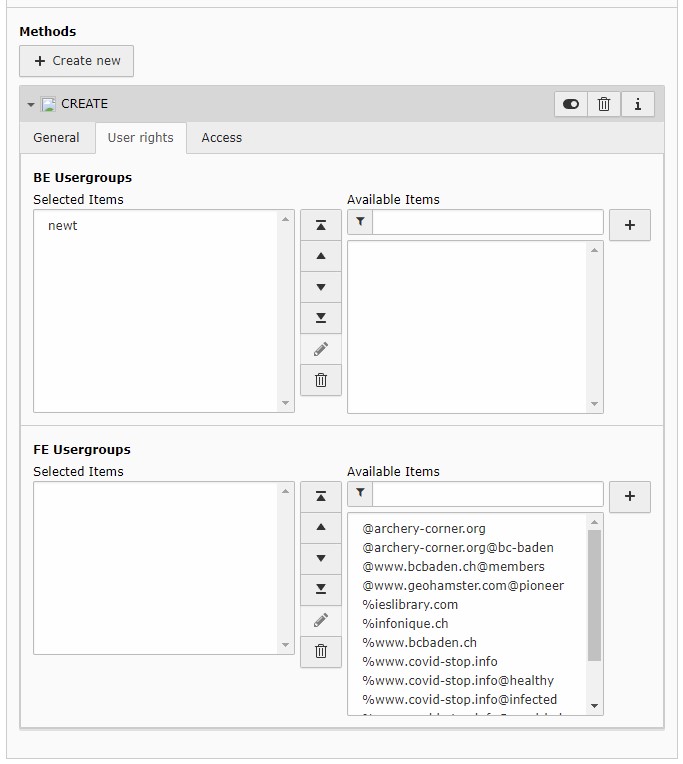Move BE Usergroups selection to bottom
The width and height of the screenshot is (683, 764).
(321, 318)
